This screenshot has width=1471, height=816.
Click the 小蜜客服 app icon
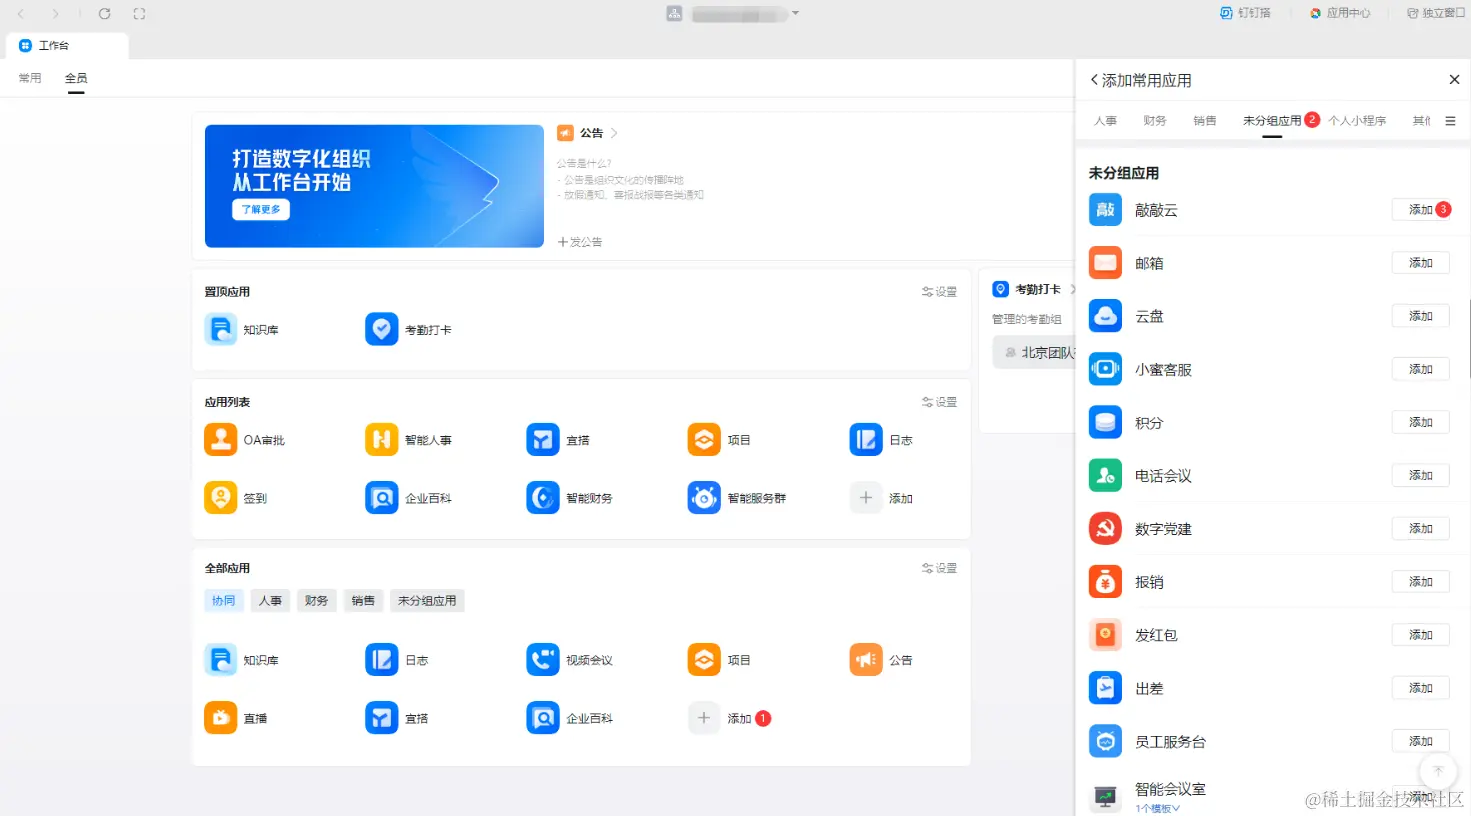(1105, 369)
